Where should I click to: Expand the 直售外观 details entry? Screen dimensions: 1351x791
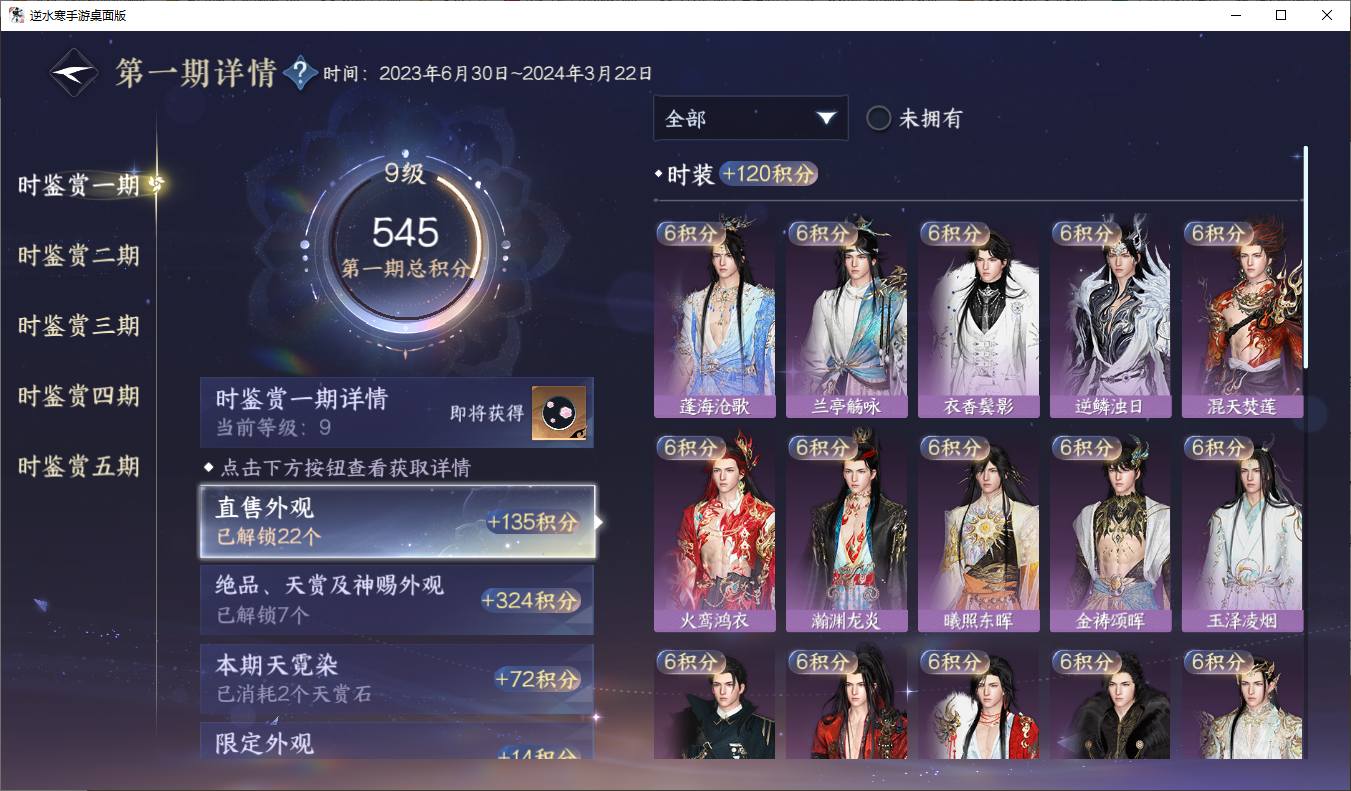pyautogui.click(x=397, y=521)
